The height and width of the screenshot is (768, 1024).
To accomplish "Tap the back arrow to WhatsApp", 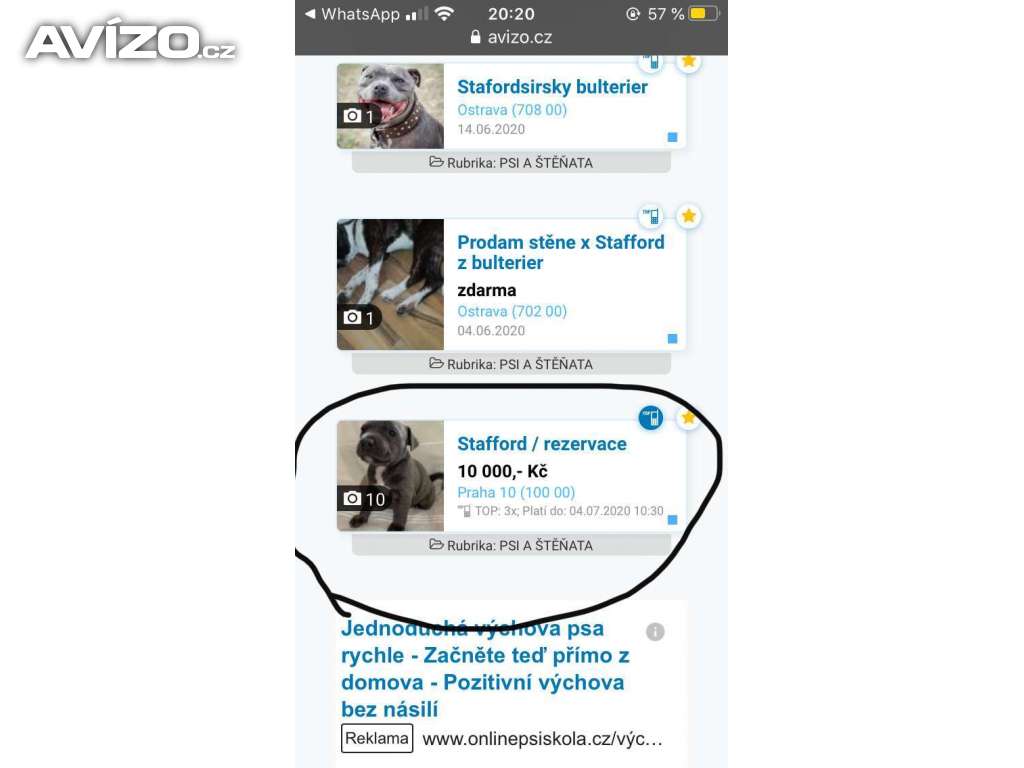I will pyautogui.click(x=311, y=14).
